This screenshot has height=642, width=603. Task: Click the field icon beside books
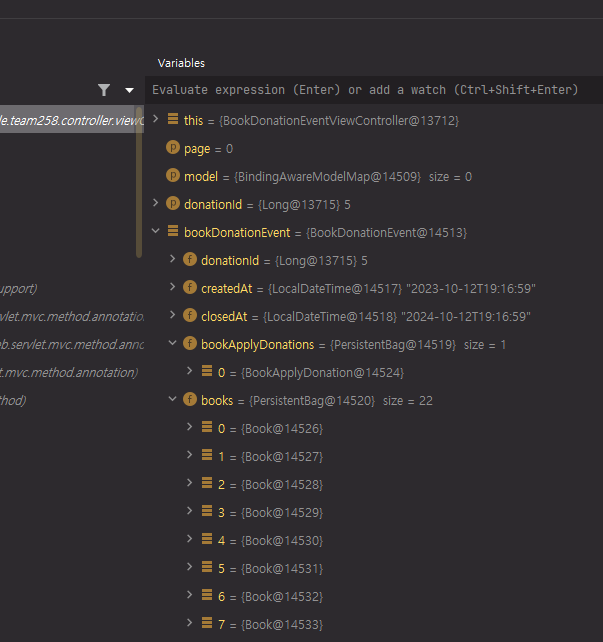point(190,399)
